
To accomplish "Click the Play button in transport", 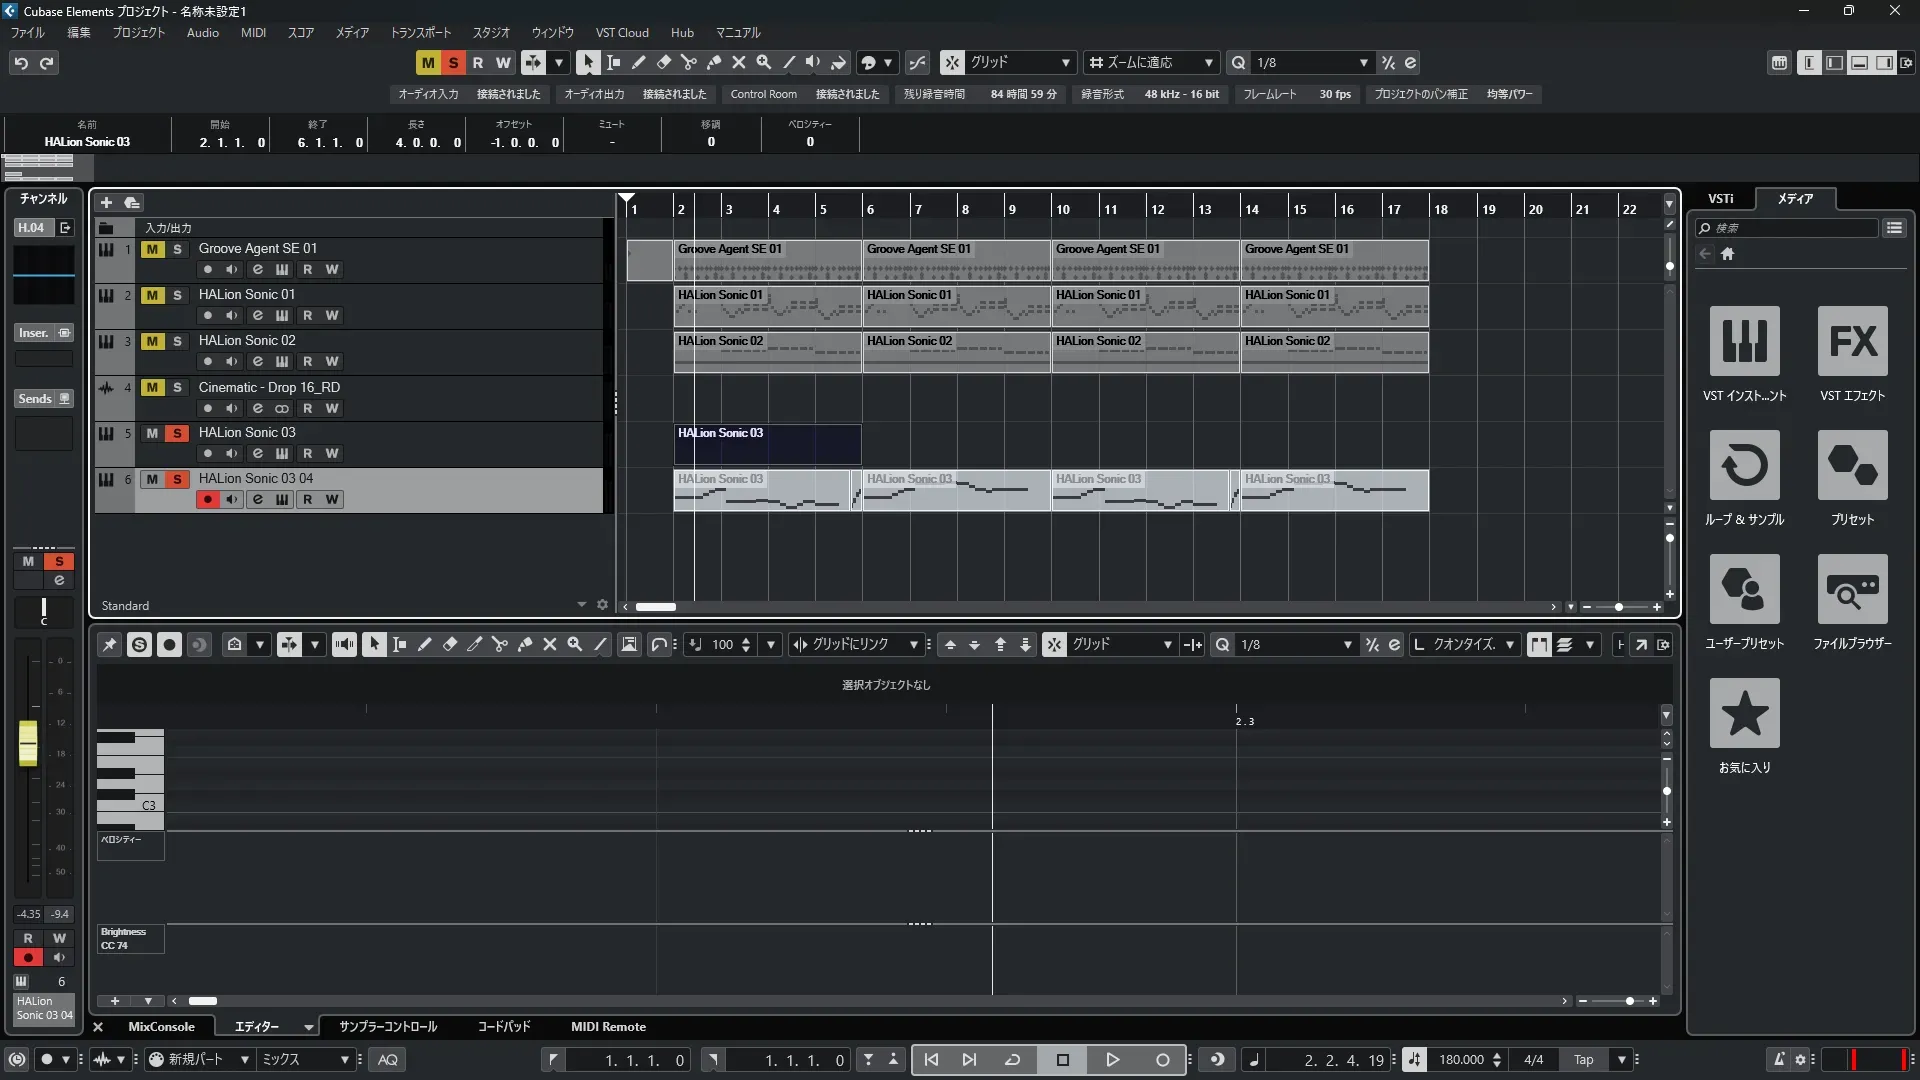I will pos(1112,1060).
